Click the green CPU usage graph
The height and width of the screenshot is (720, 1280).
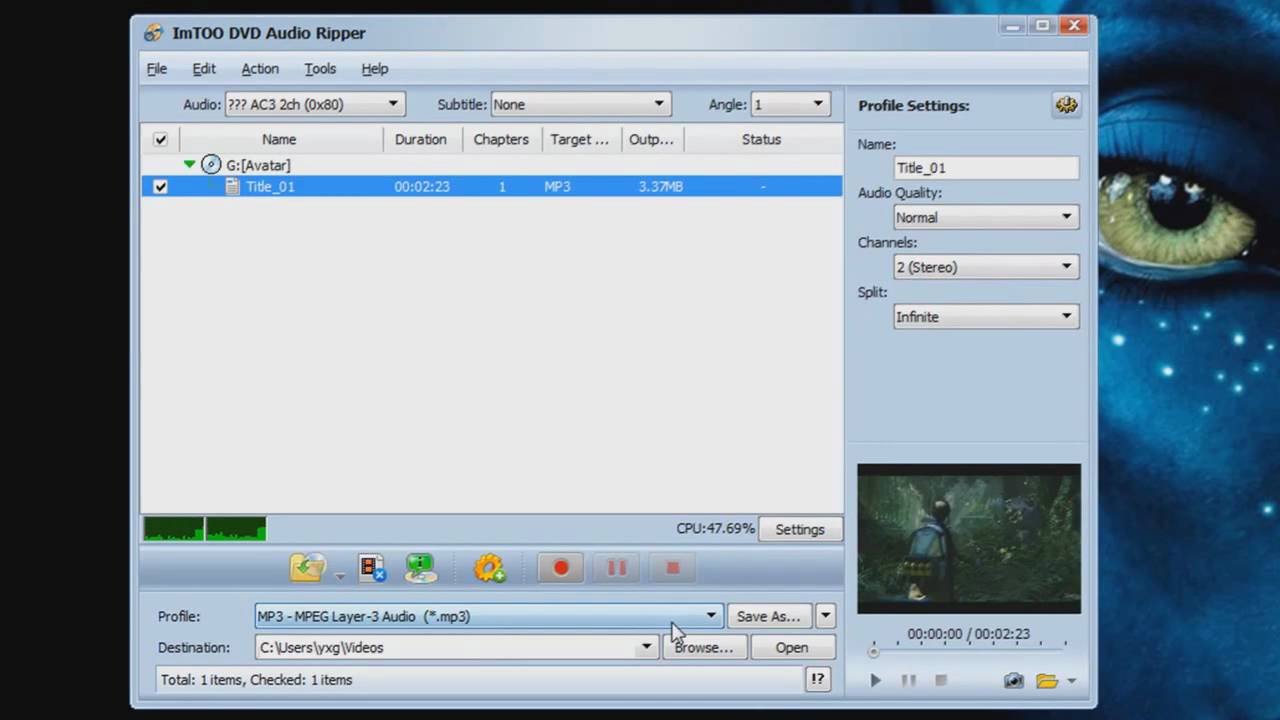pyautogui.click(x=205, y=528)
